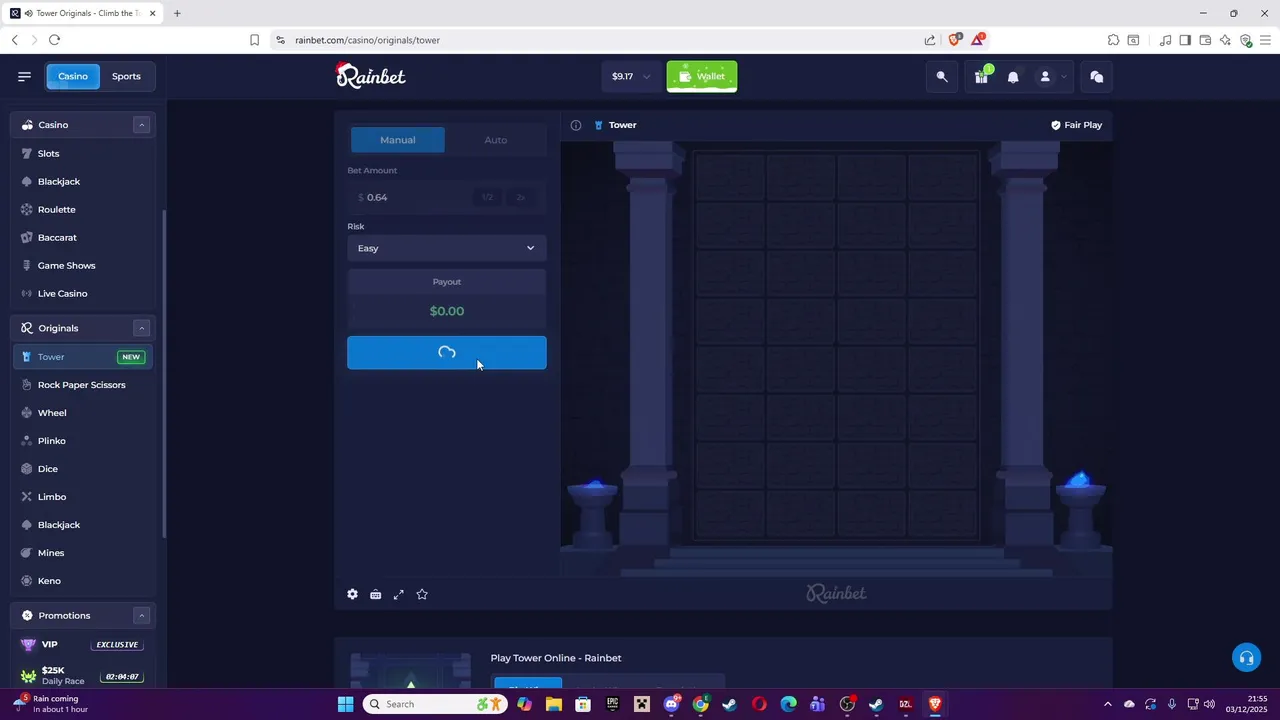Switch to Casino mode toggle
Image resolution: width=1280 pixels, height=720 pixels.
pyautogui.click(x=73, y=76)
